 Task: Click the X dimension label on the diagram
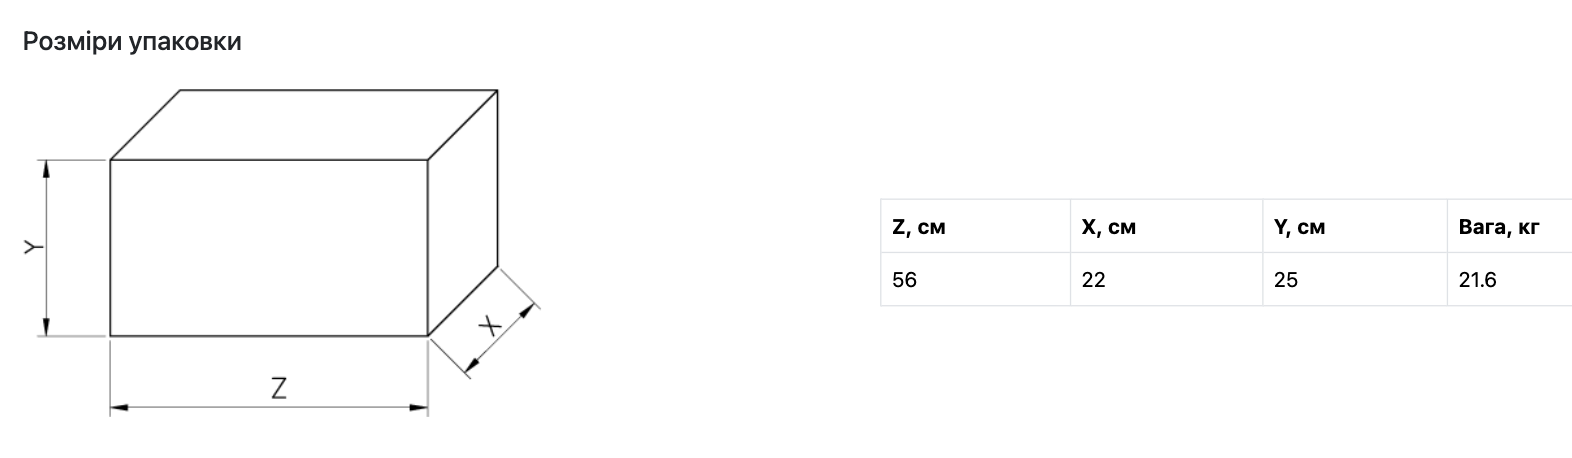pyautogui.click(x=489, y=326)
